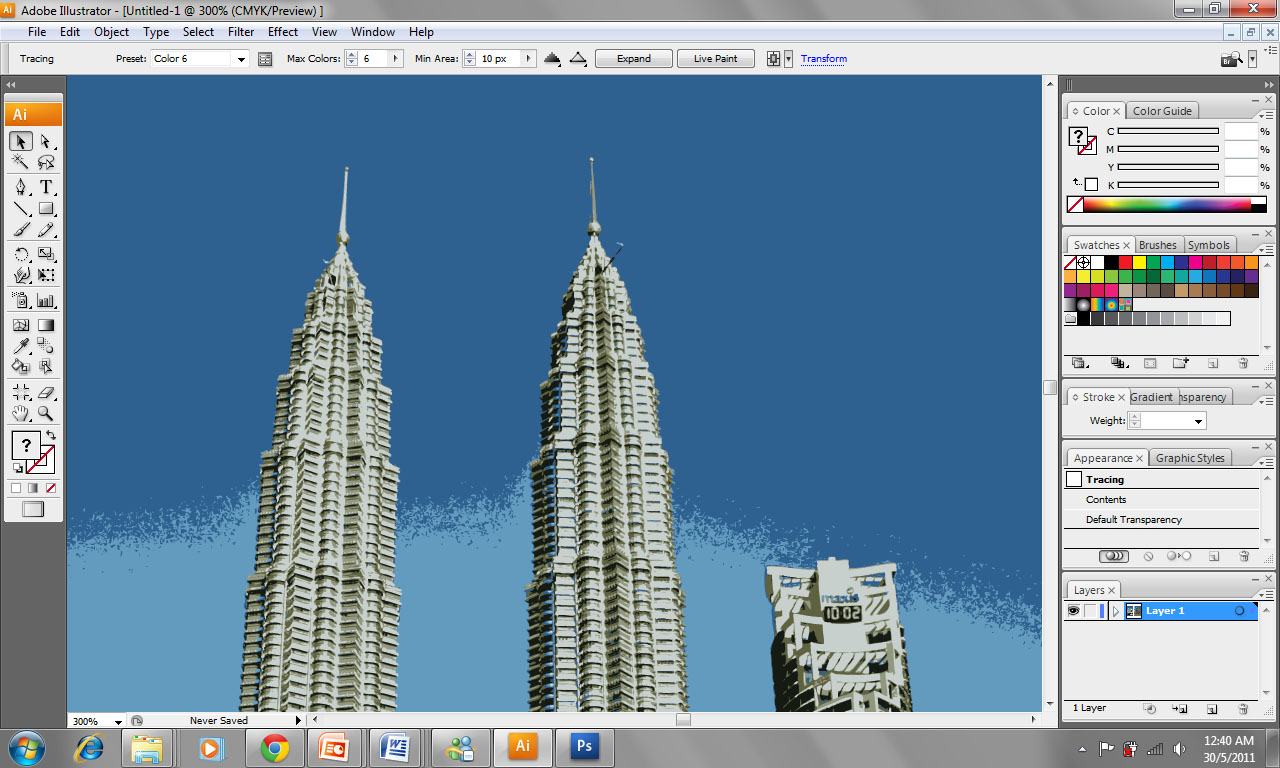This screenshot has width=1280, height=768.
Task: Toggle lock box for Layer 1
Action: 1090,610
